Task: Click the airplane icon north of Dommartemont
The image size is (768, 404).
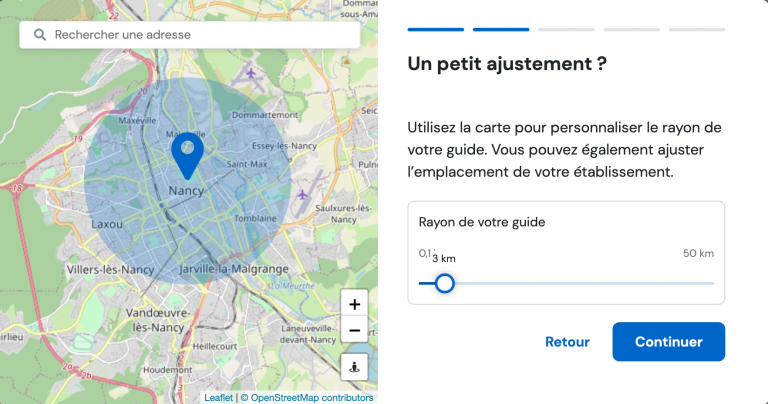Action: 251,73
